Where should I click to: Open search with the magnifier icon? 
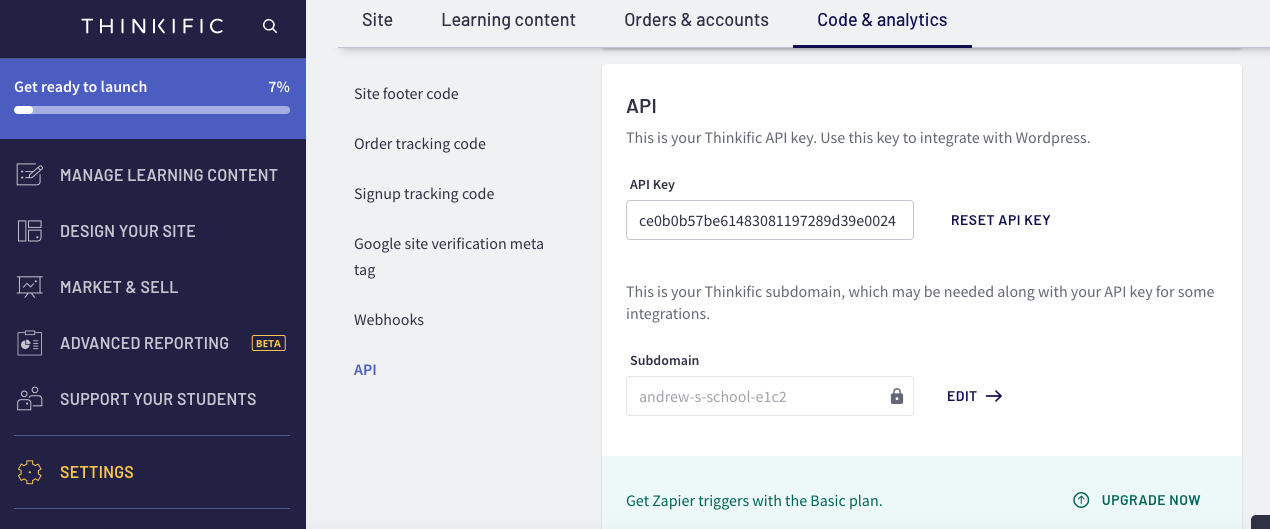(270, 26)
